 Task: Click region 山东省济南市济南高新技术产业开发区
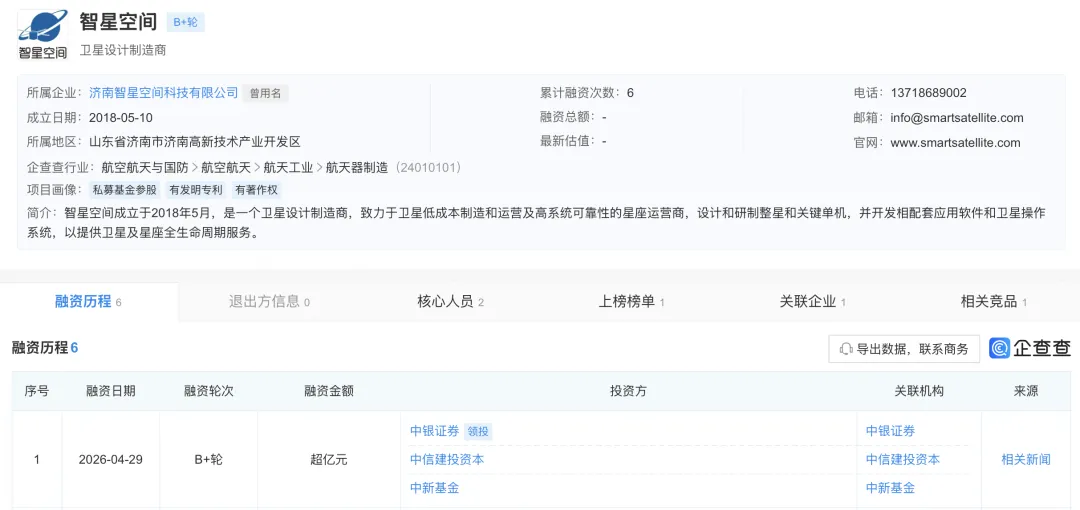[196, 142]
